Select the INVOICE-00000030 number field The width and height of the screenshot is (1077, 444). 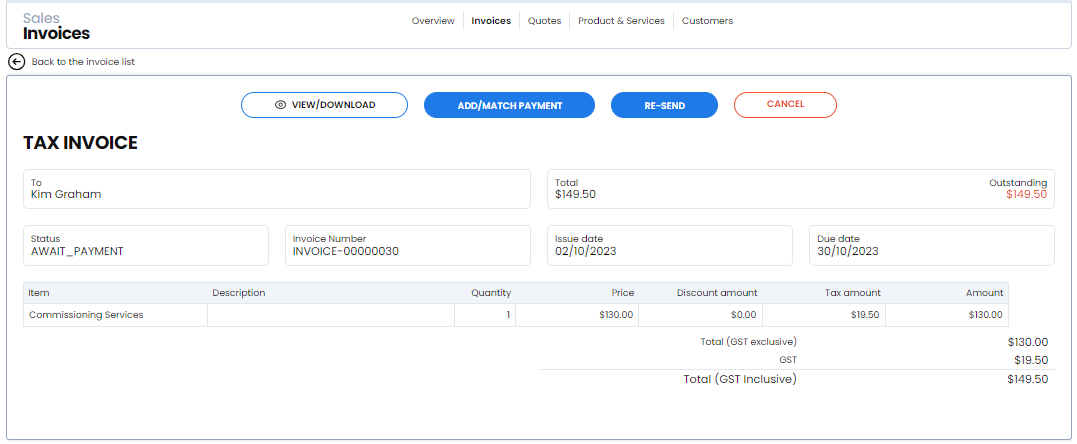tap(408, 245)
